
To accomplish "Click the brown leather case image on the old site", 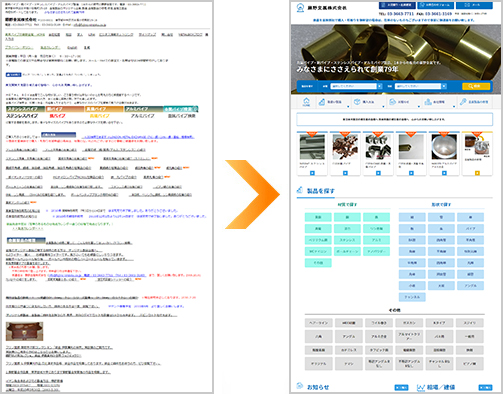I will 24,331.
